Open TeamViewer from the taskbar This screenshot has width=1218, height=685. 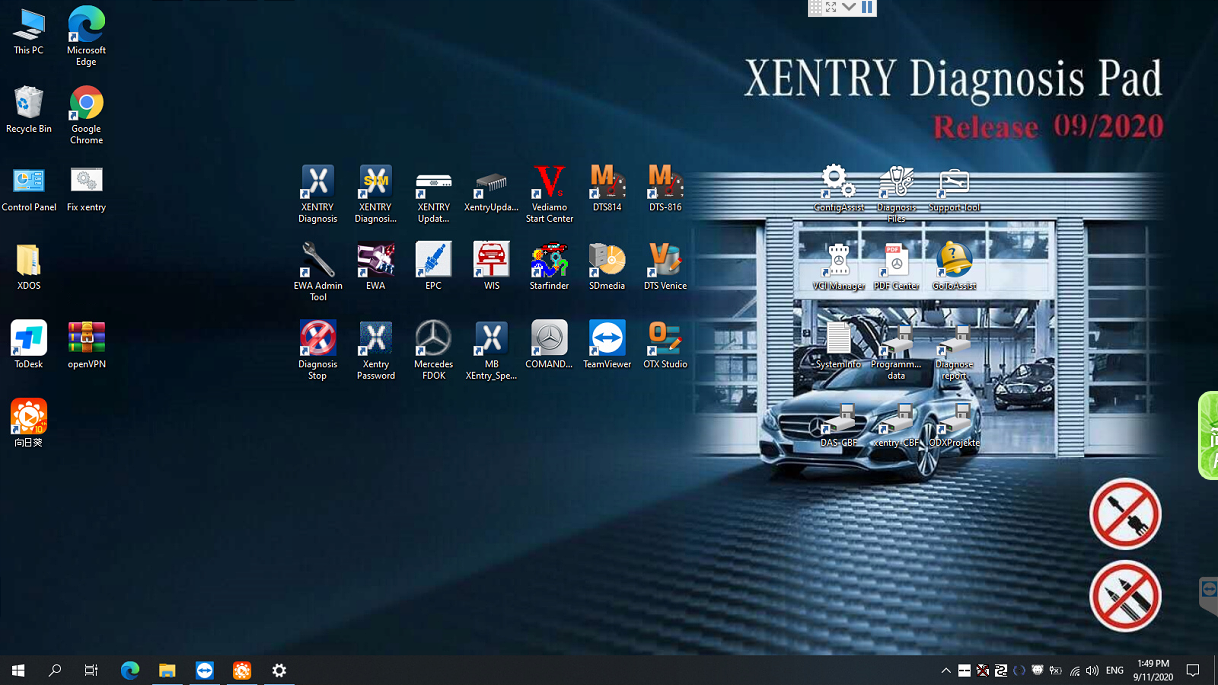(x=204, y=670)
